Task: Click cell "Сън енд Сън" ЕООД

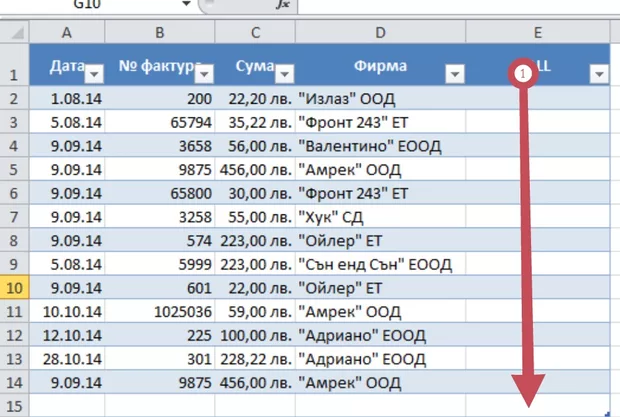Action: (x=381, y=265)
